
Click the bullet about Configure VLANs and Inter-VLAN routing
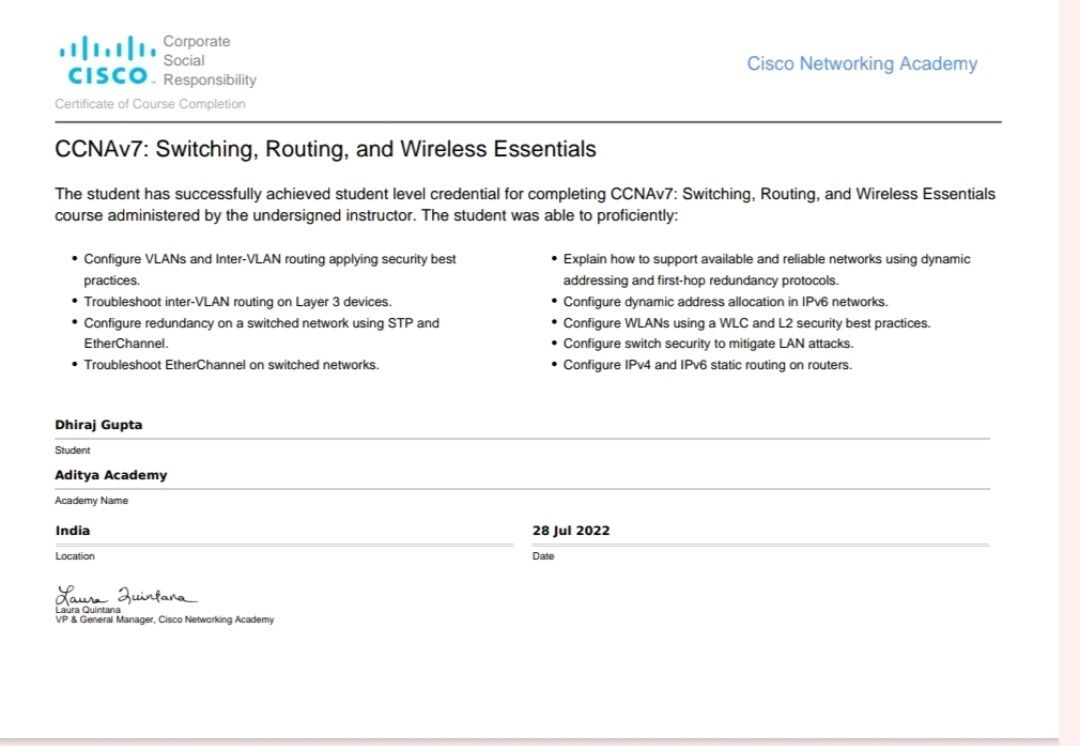[270, 269]
